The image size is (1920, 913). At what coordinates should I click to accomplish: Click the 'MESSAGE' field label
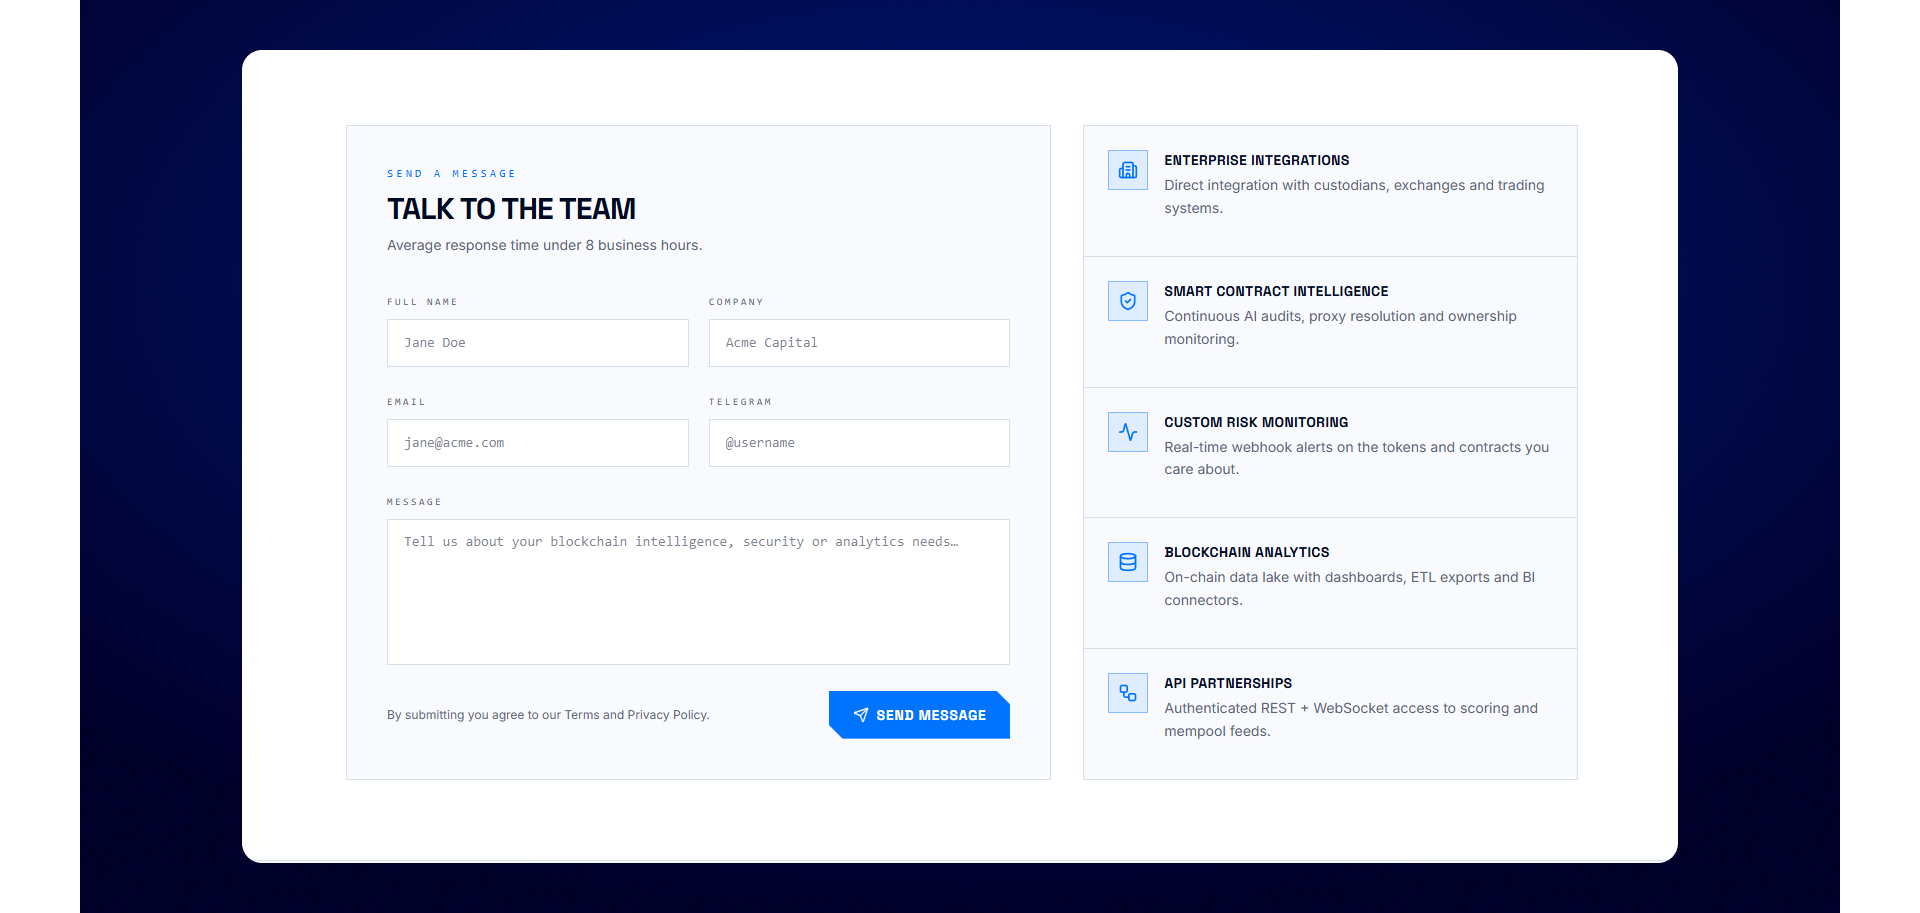(414, 502)
